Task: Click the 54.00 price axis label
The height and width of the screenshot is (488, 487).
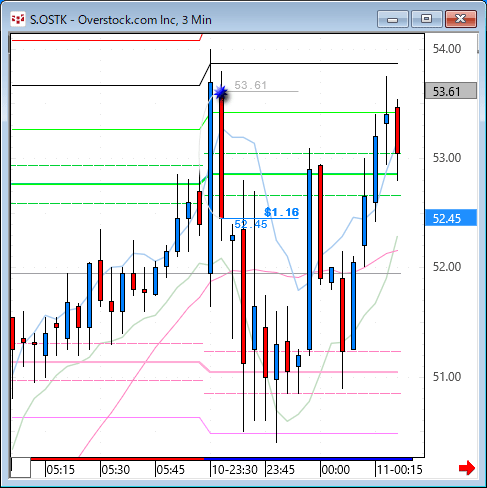Action: click(x=447, y=49)
